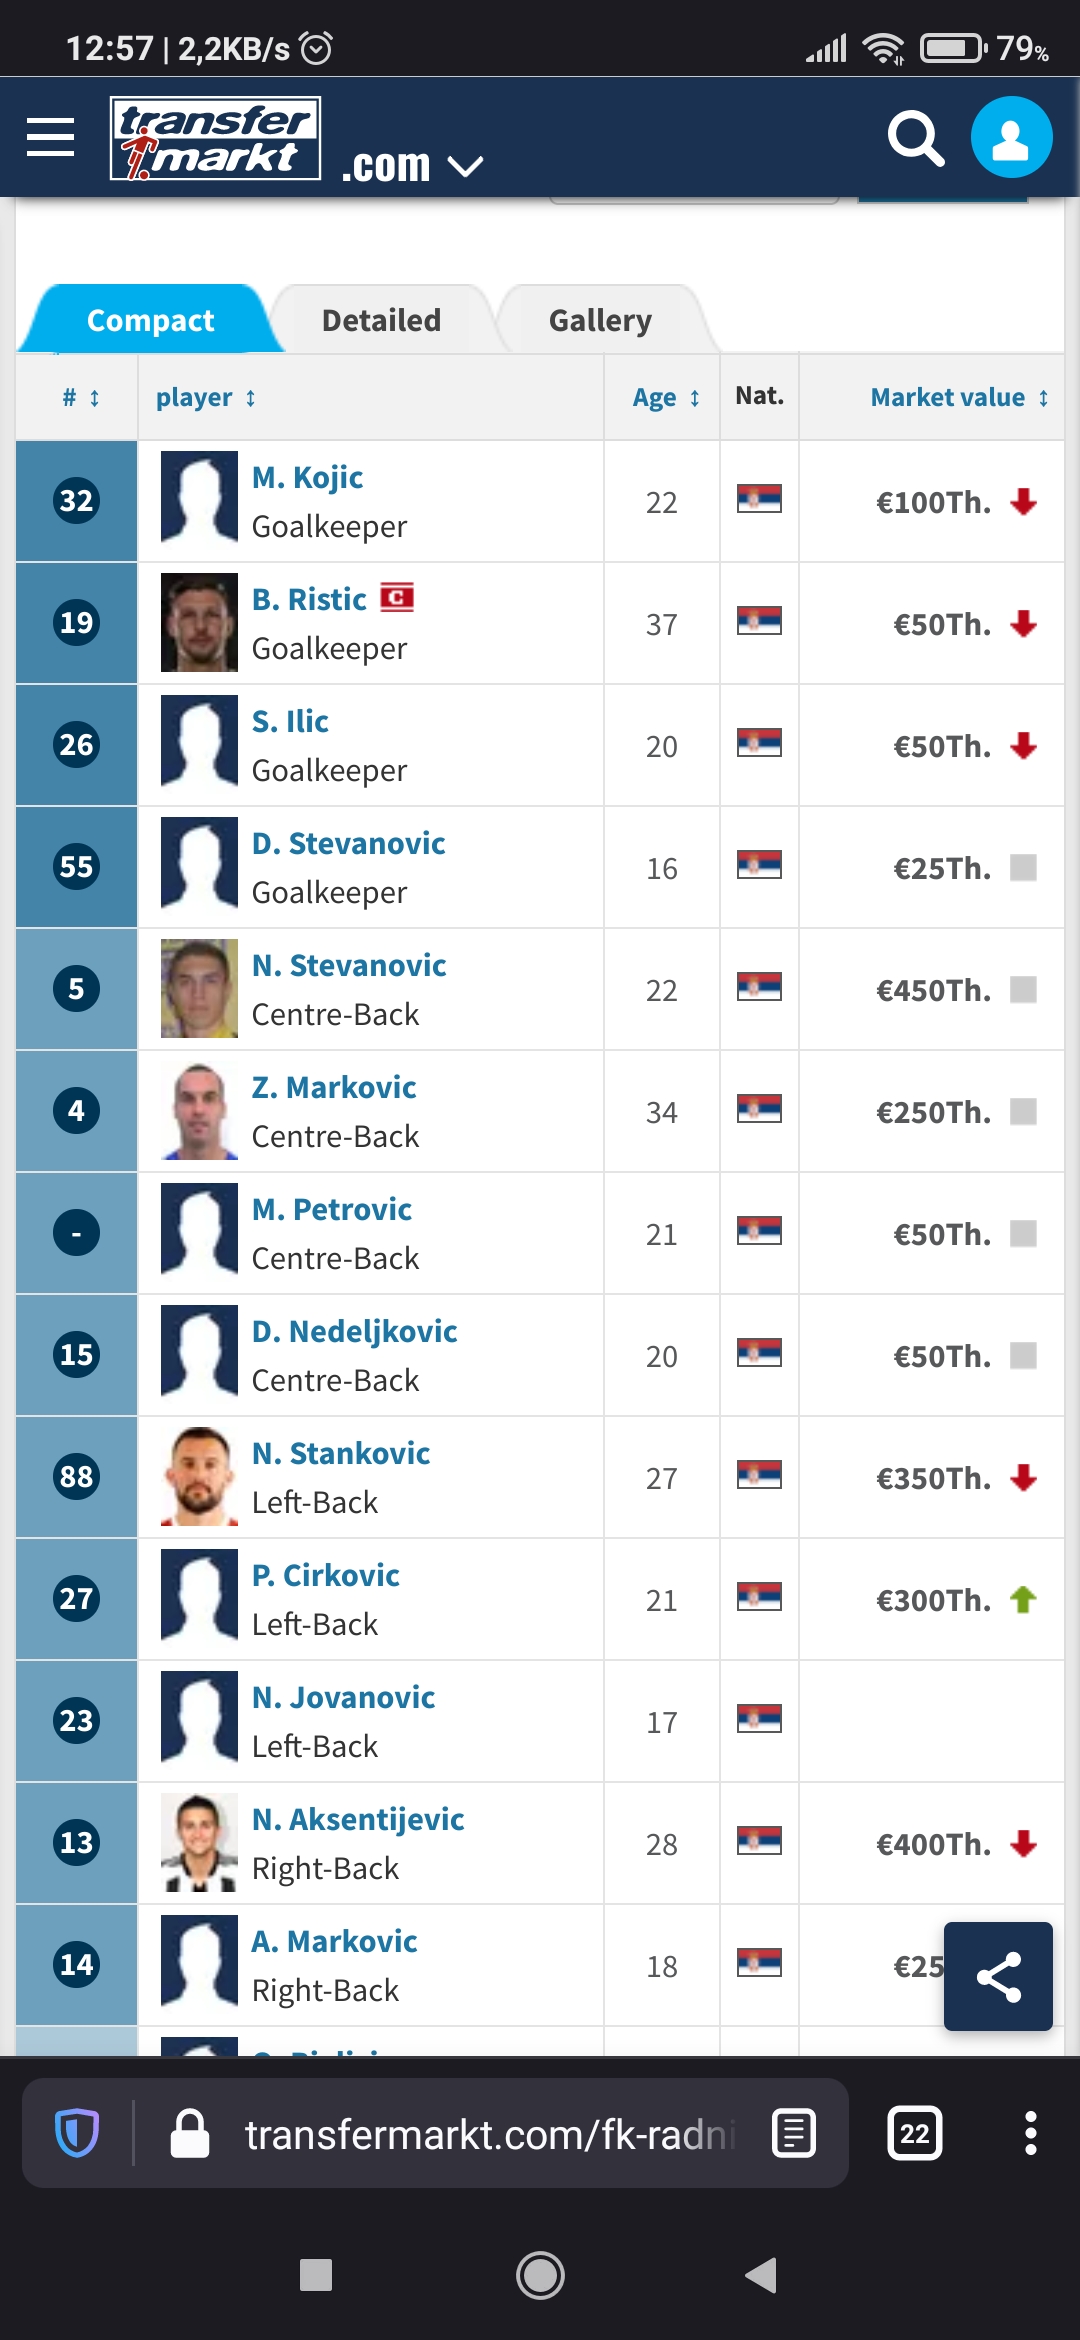Tap B. Ristic's player photo
The width and height of the screenshot is (1080, 2340).
(199, 622)
